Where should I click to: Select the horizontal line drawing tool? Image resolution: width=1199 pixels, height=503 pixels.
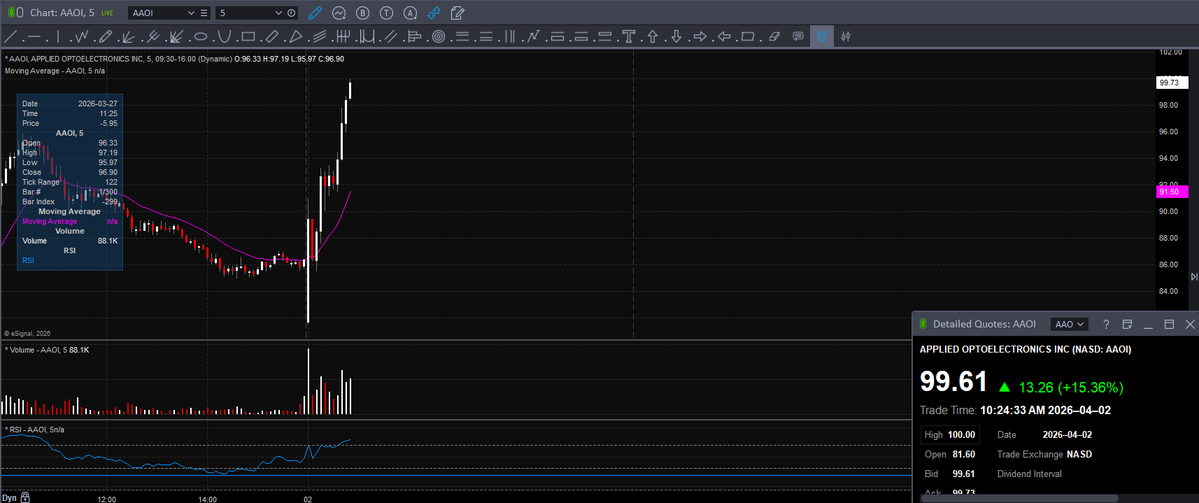tap(34, 37)
